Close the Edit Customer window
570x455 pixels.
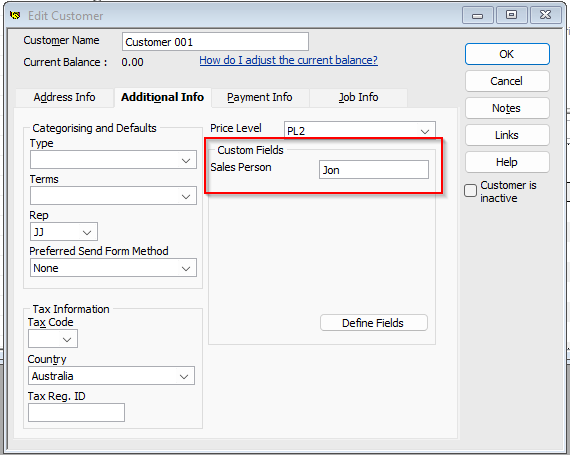(x=545, y=15)
